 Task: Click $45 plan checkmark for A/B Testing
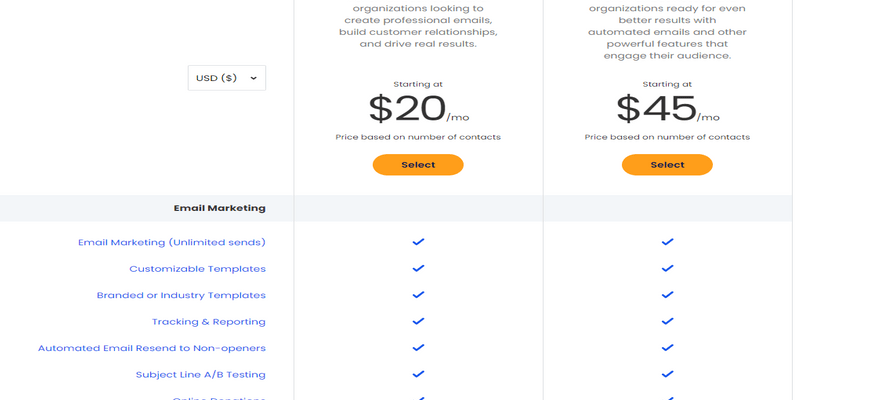click(x=667, y=375)
